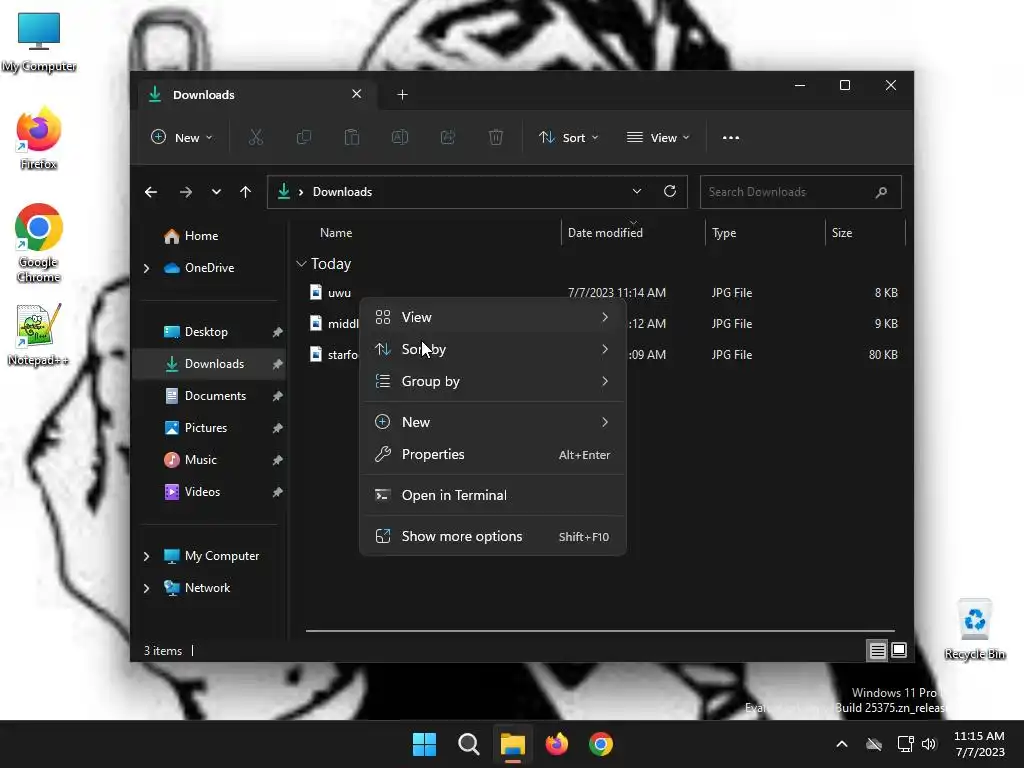1024x768 pixels.
Task: Choose Open in Terminal
Action: 493,496
